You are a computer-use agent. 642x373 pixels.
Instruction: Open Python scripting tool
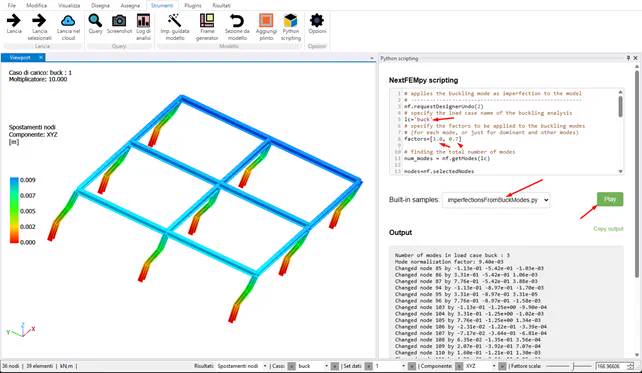click(291, 20)
